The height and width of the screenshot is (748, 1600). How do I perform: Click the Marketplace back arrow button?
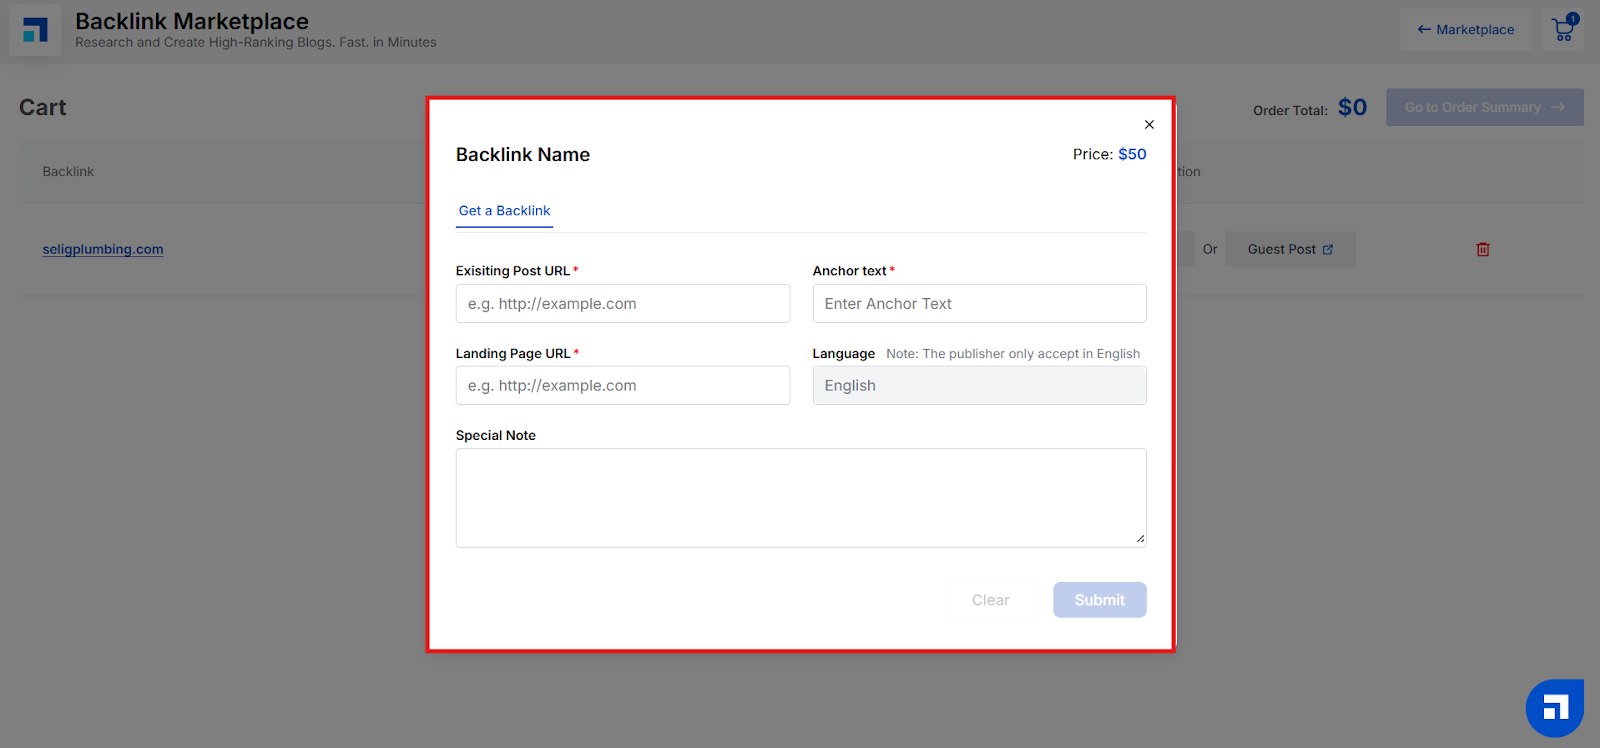point(1465,30)
